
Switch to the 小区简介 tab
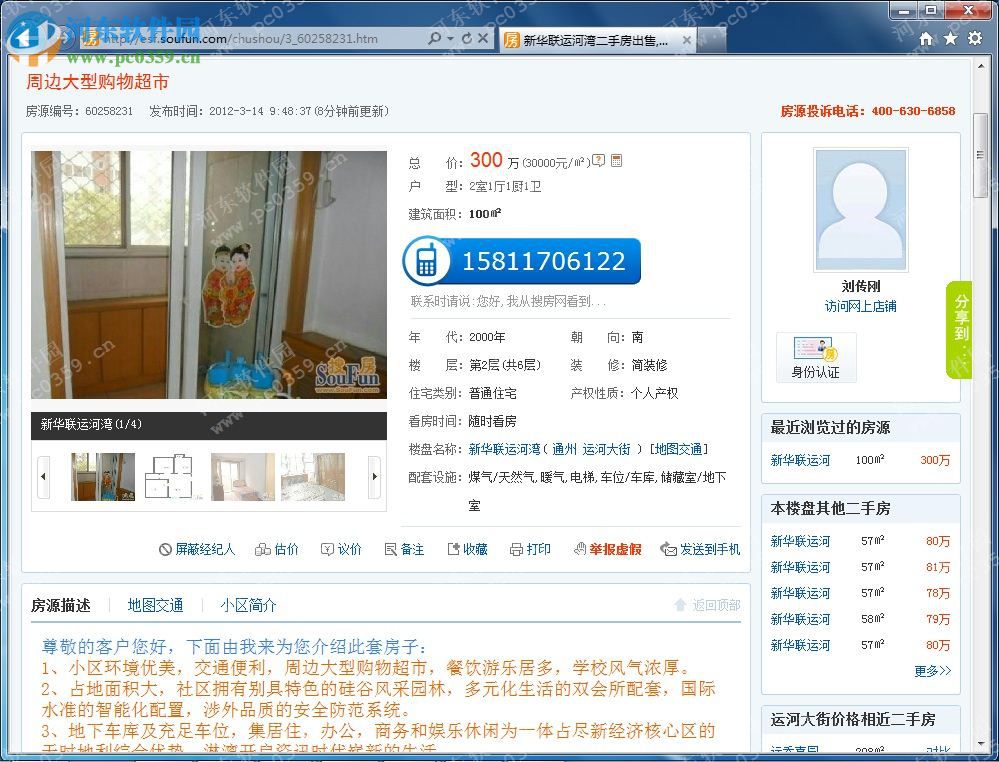pos(246,605)
